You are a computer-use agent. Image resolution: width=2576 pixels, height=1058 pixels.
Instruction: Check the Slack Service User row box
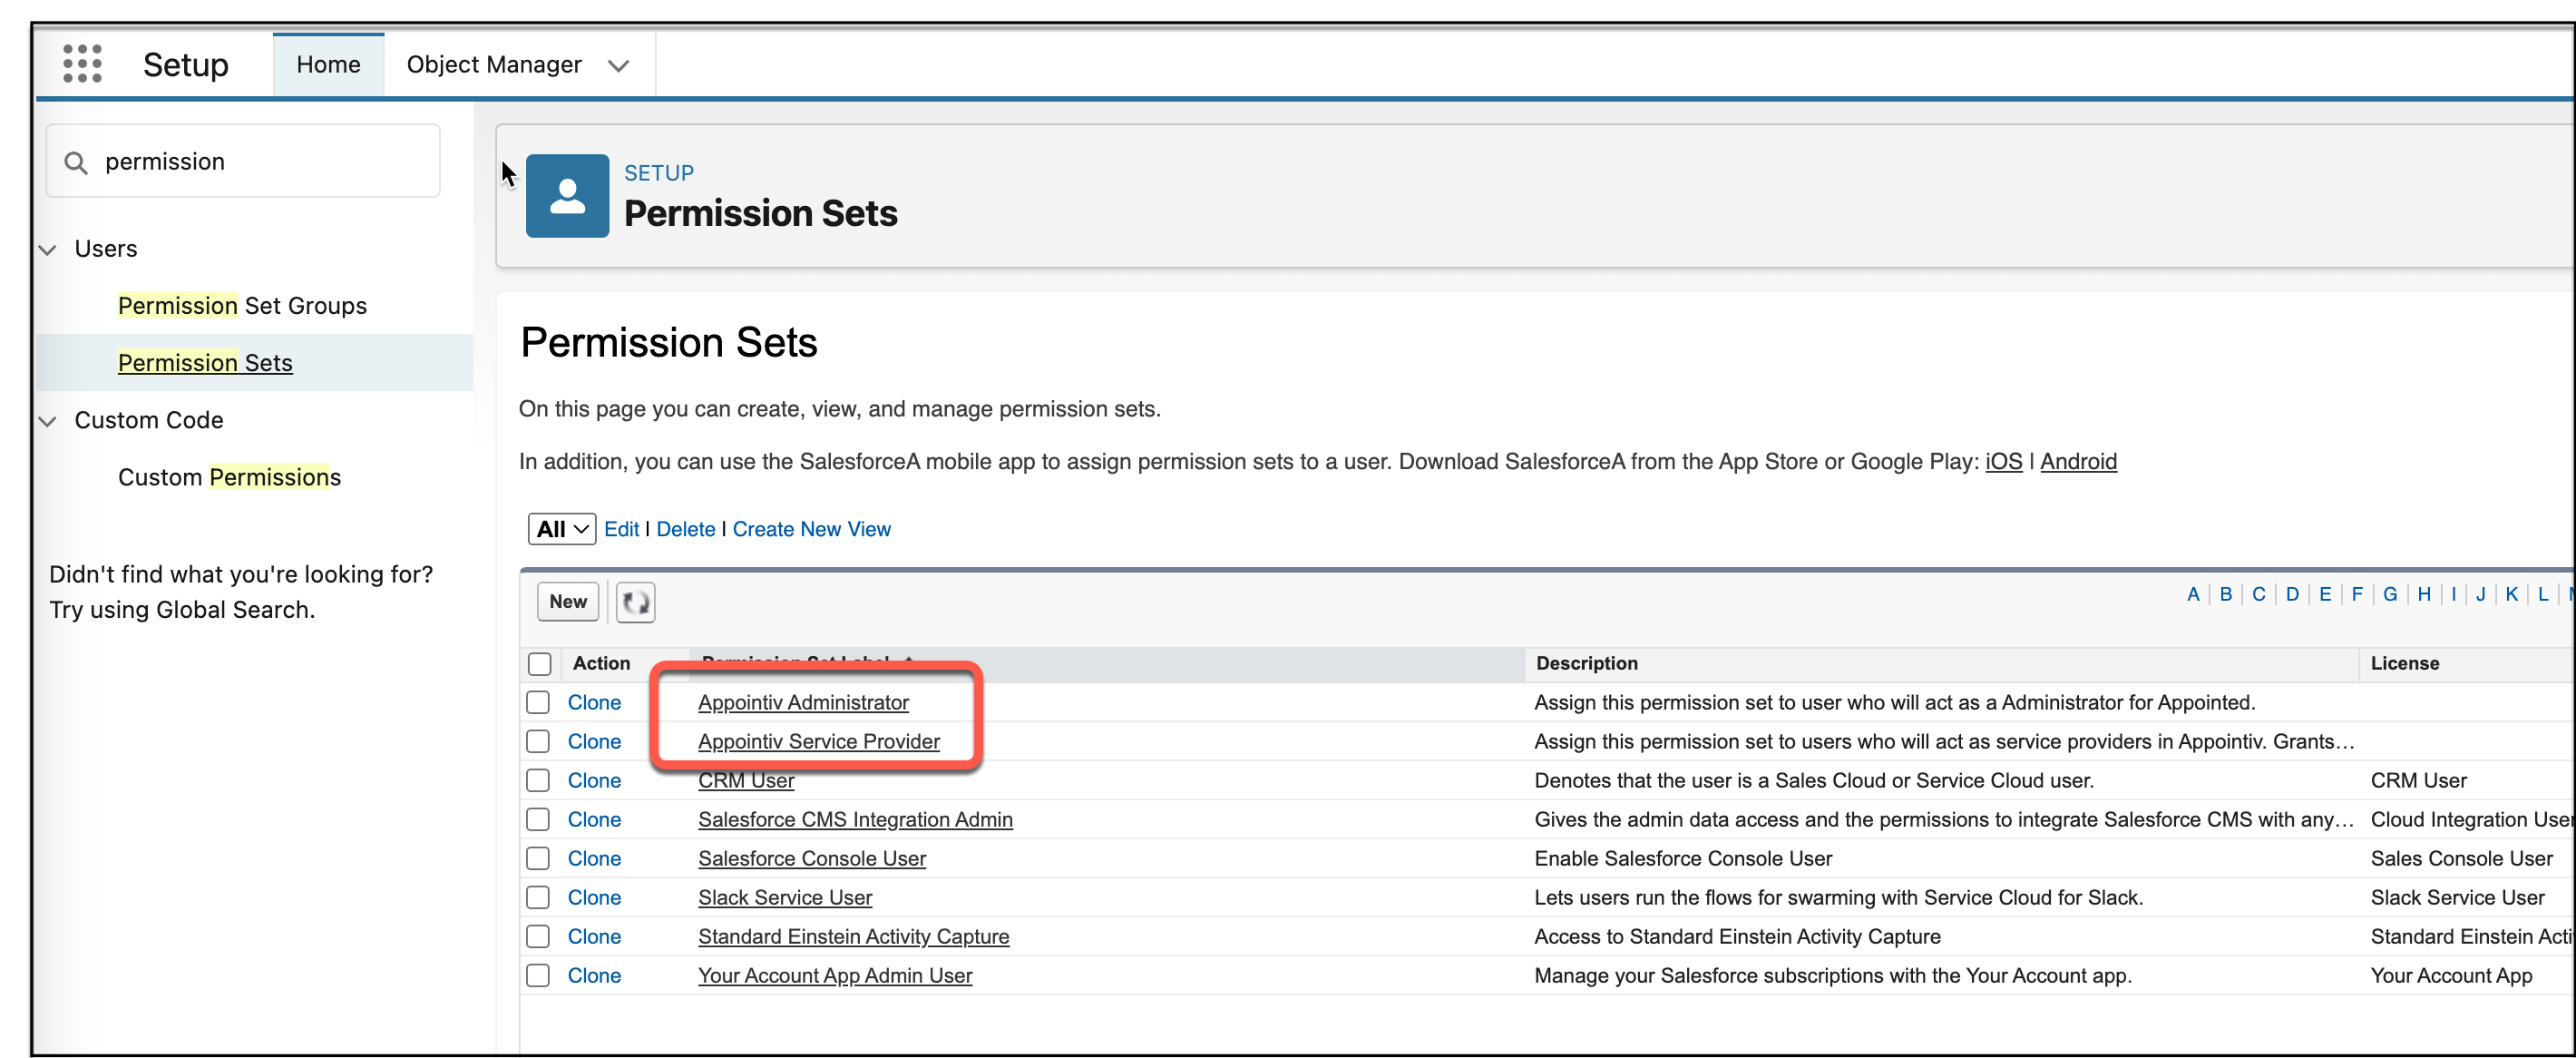[538, 898]
